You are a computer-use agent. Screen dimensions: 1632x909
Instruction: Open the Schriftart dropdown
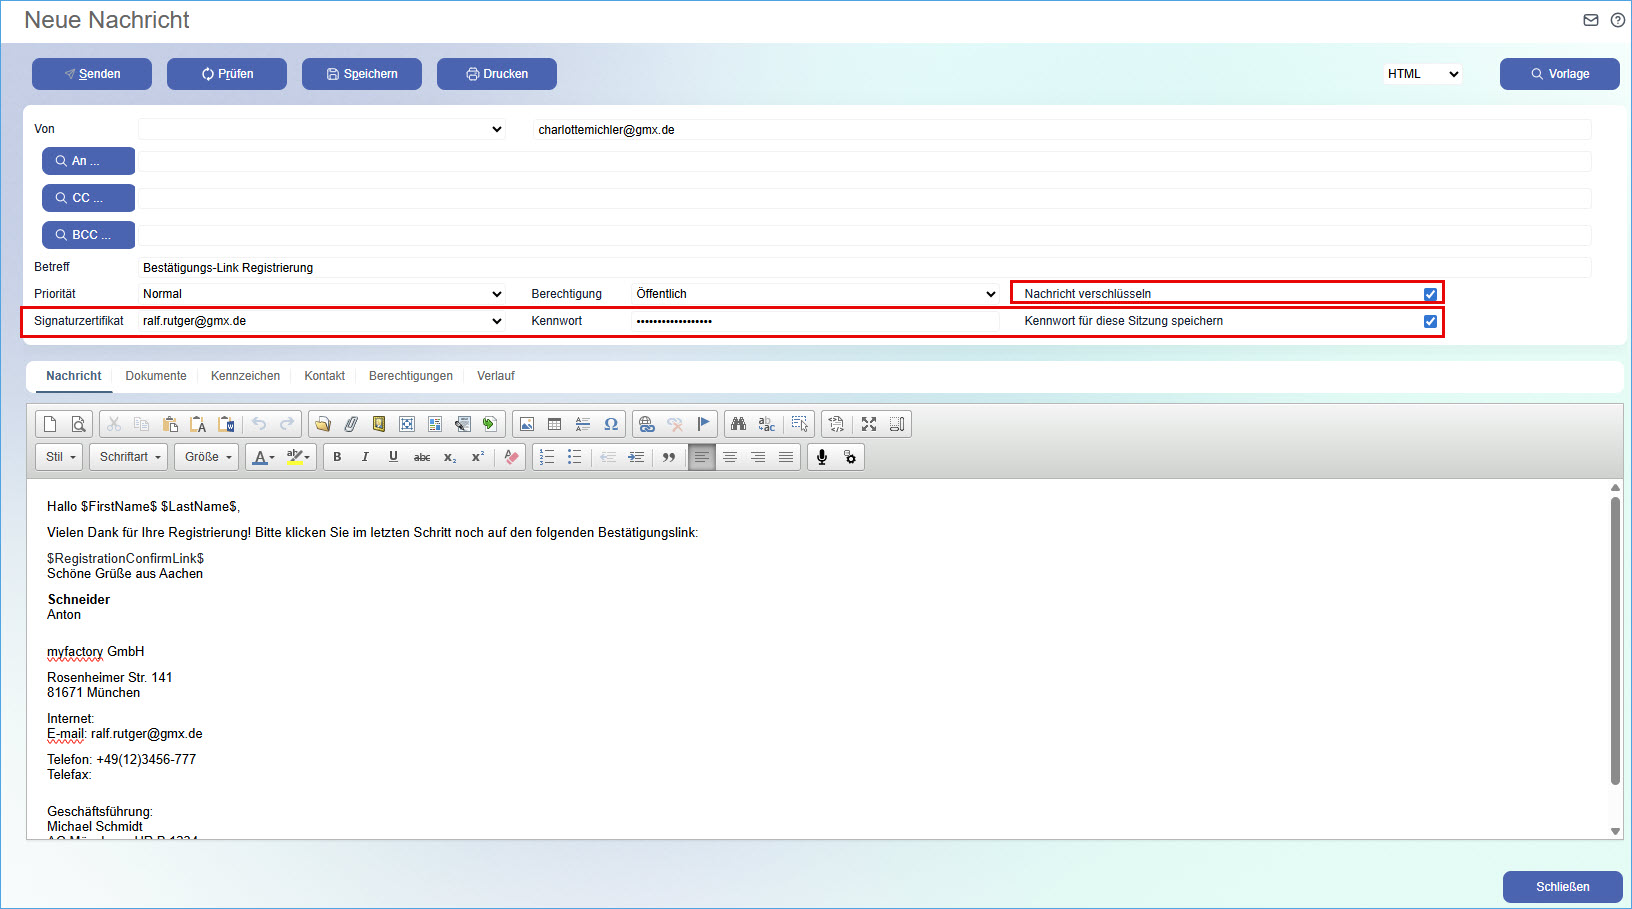pyautogui.click(x=130, y=457)
